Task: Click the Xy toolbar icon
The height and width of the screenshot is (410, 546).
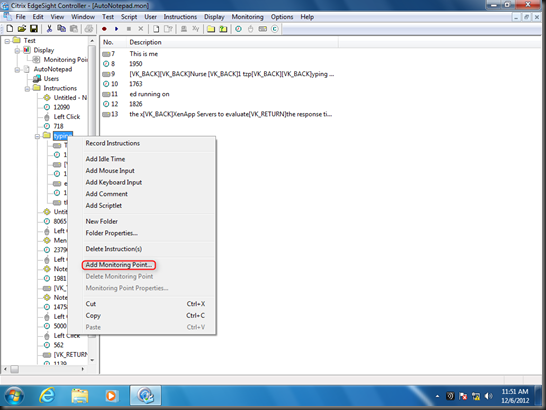Action: (196, 29)
